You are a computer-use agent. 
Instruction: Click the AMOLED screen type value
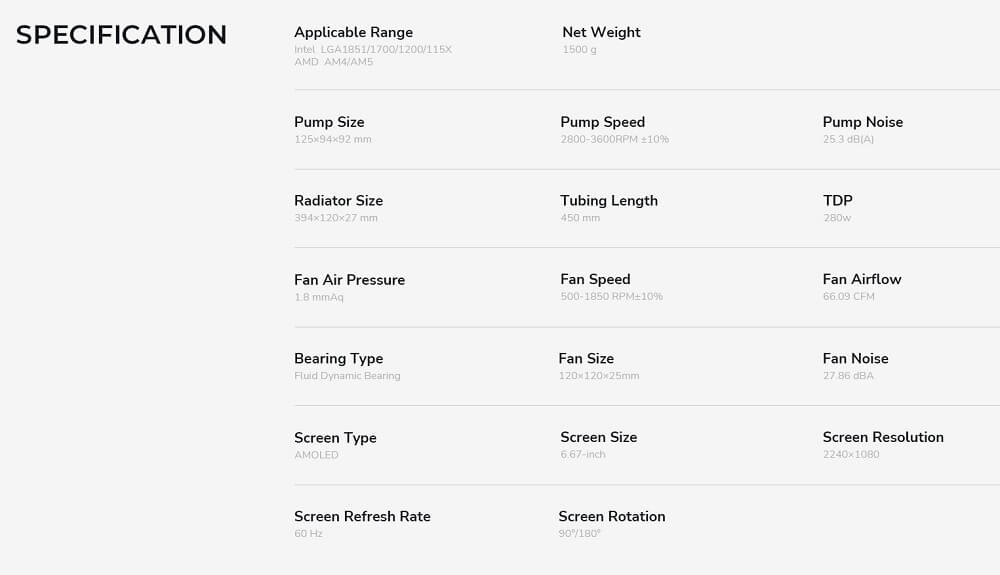316,455
